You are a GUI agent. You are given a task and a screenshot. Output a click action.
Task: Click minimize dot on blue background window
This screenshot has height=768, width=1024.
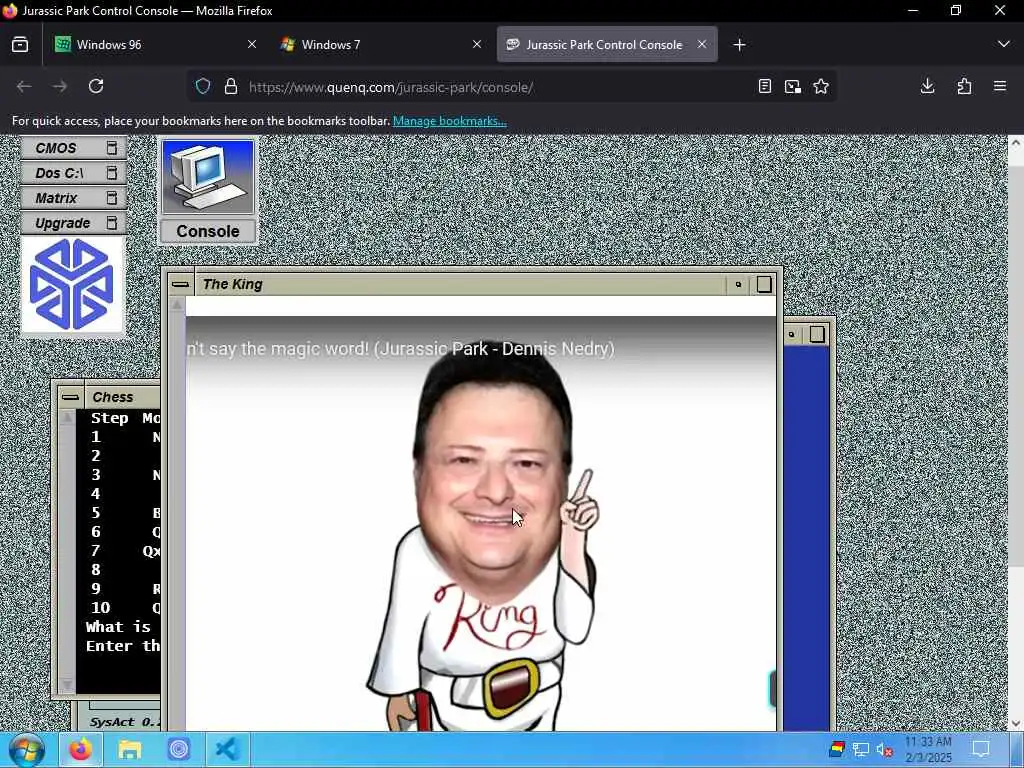coord(792,335)
